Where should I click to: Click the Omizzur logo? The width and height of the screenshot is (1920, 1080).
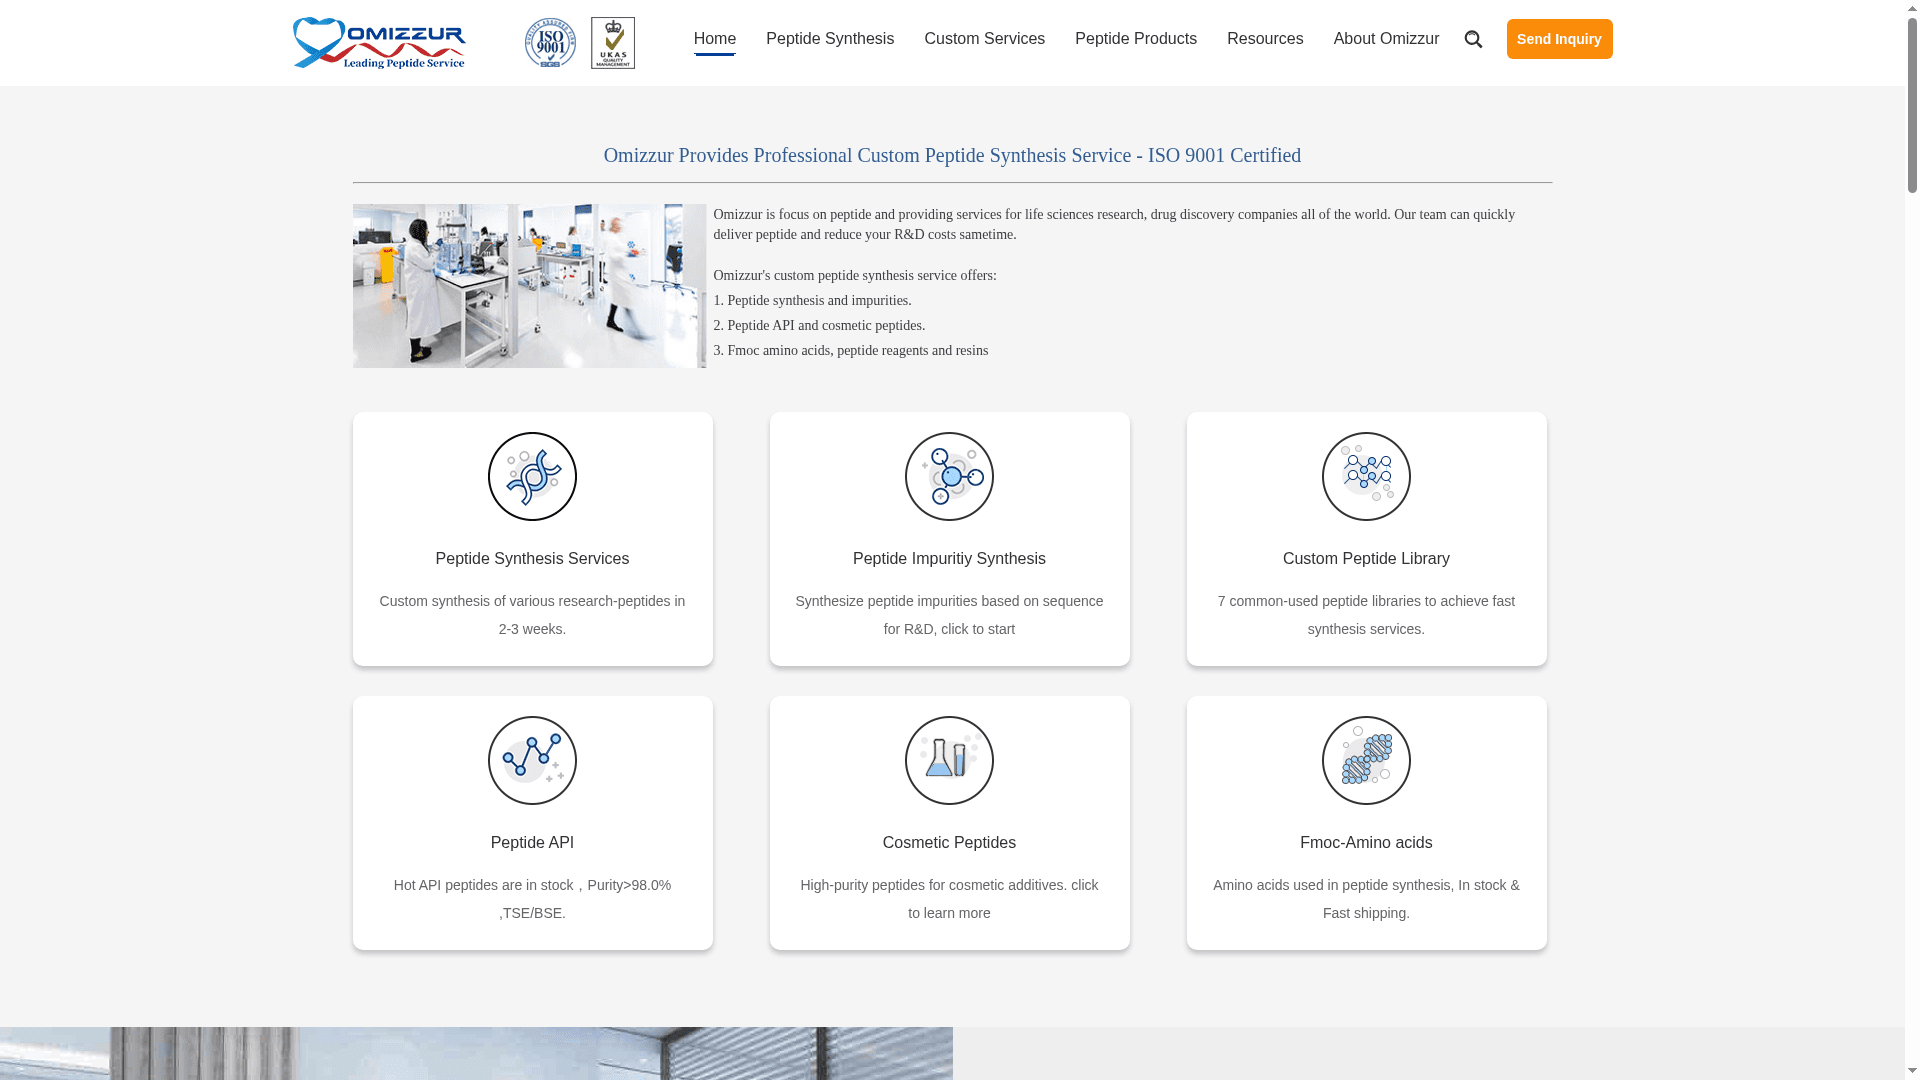coord(378,42)
